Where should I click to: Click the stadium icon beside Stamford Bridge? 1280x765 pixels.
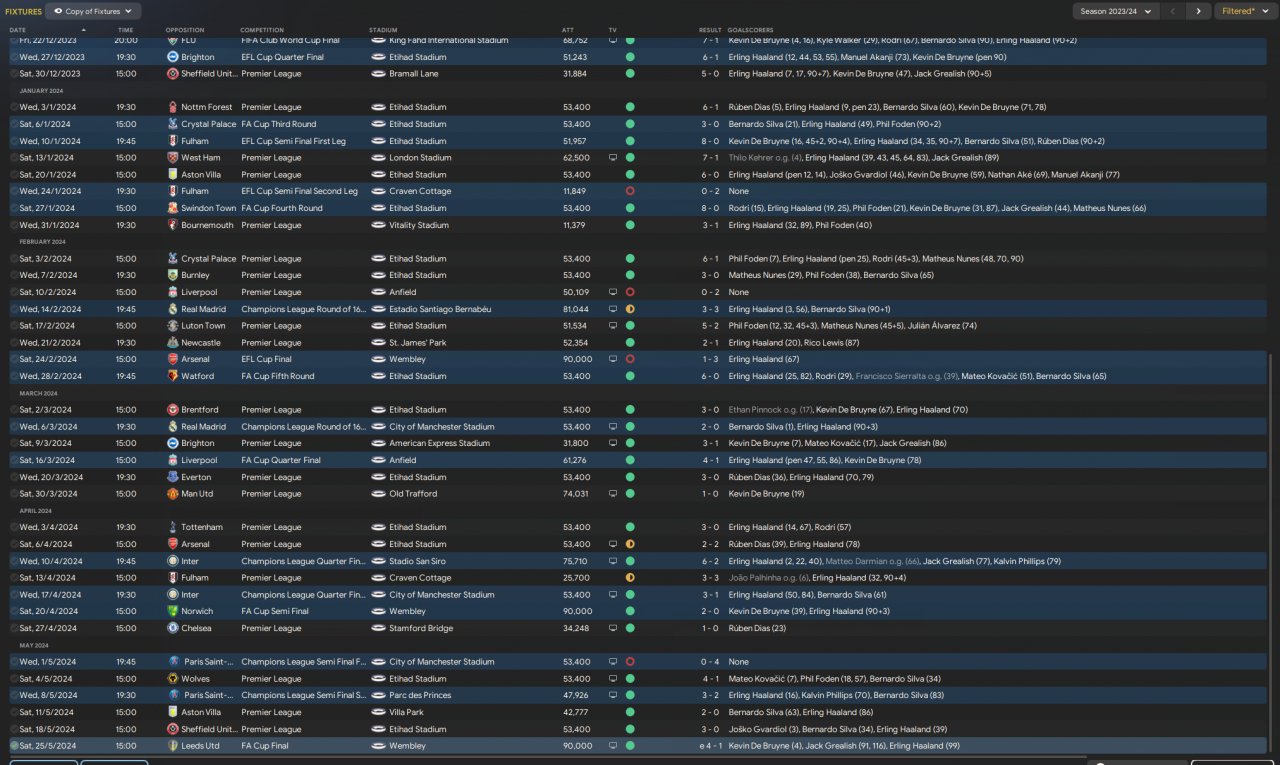tap(378, 628)
